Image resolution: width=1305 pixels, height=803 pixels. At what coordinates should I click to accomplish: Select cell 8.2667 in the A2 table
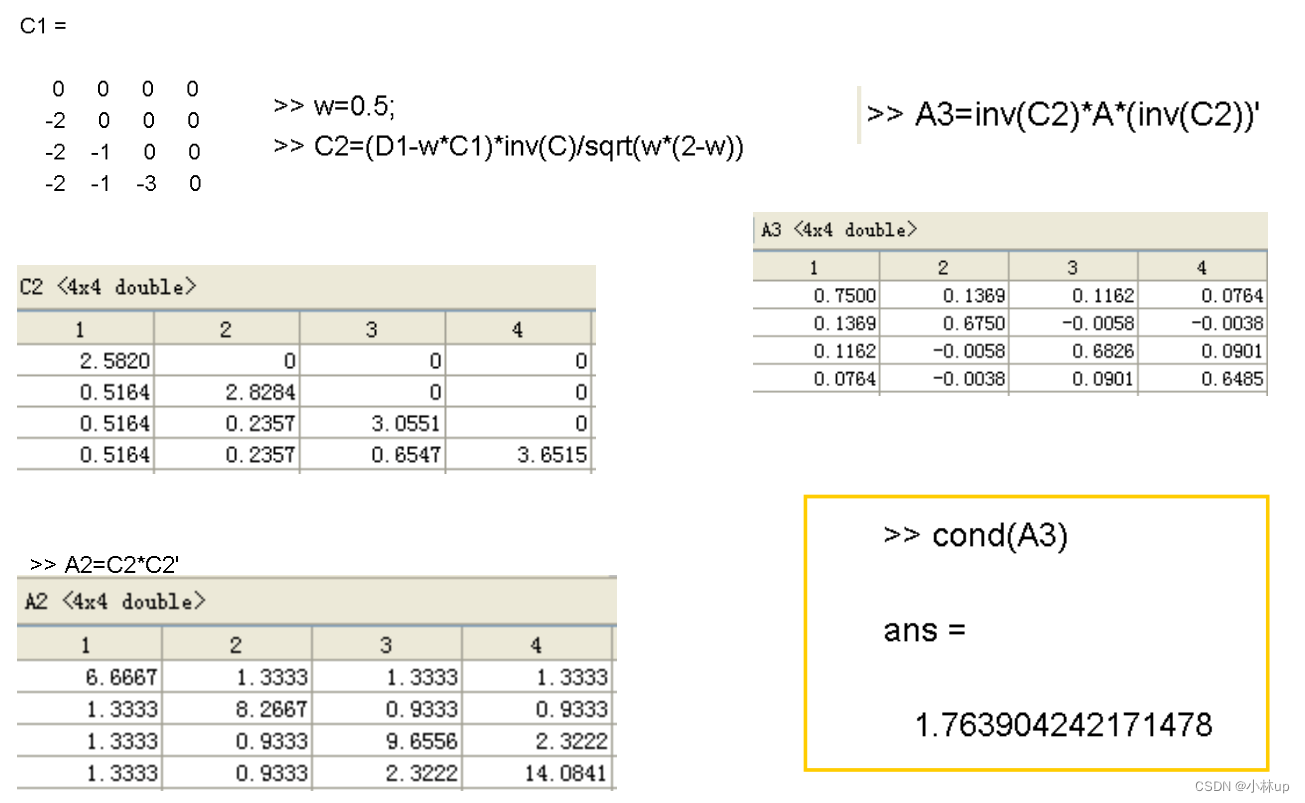[x=237, y=709]
